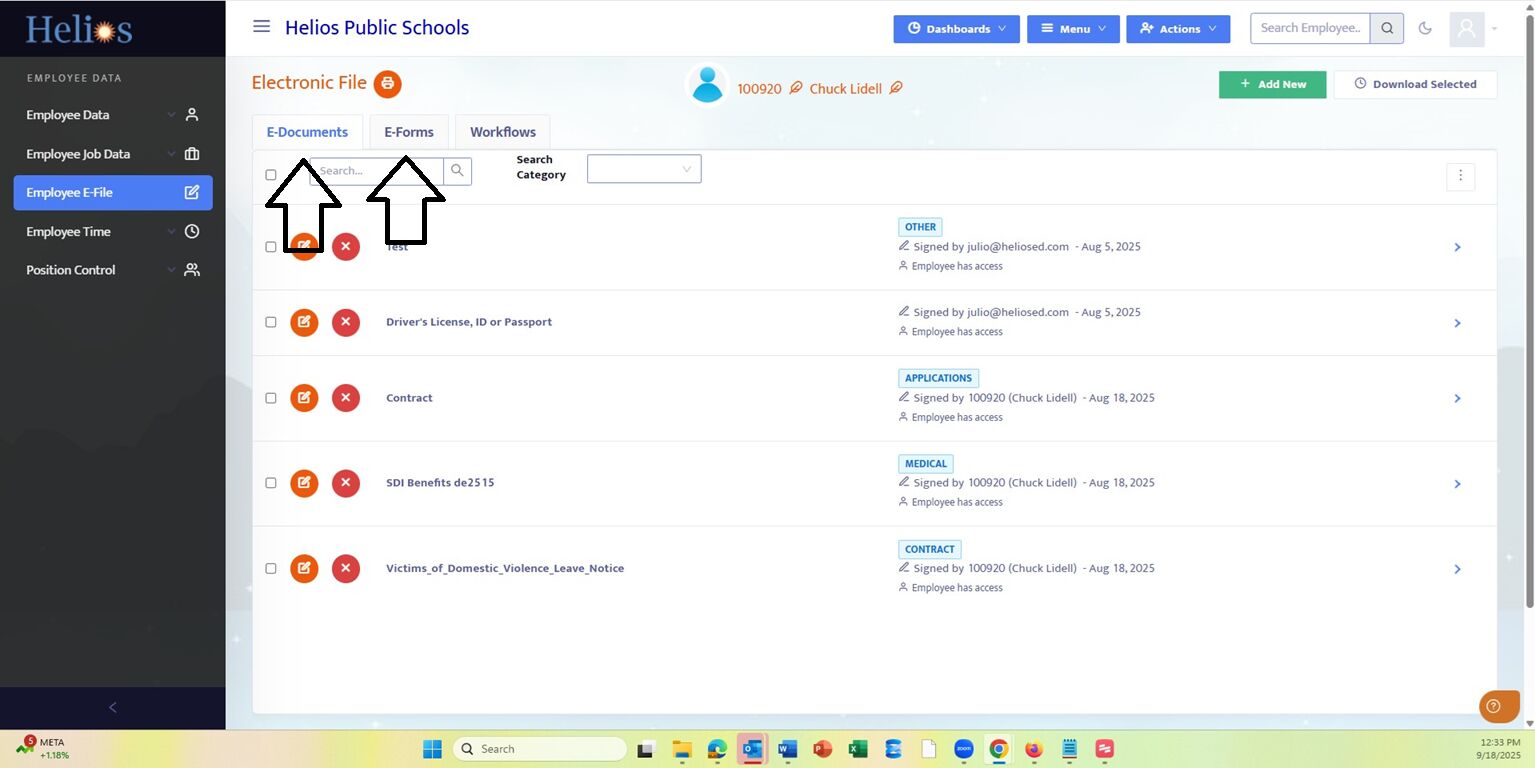Edit the Victims_of_Domestic_Violence_Leave_Notice document
The width and height of the screenshot is (1535, 768).
(304, 568)
